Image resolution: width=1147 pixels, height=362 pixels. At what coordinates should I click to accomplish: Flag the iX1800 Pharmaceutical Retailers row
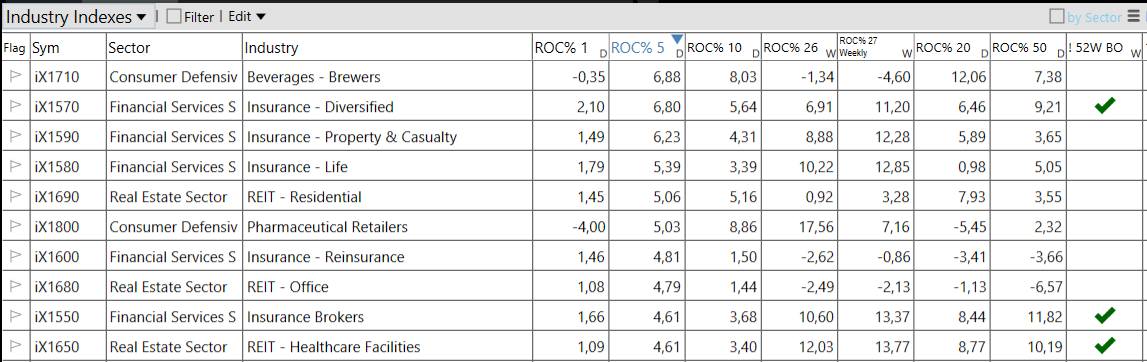15,226
